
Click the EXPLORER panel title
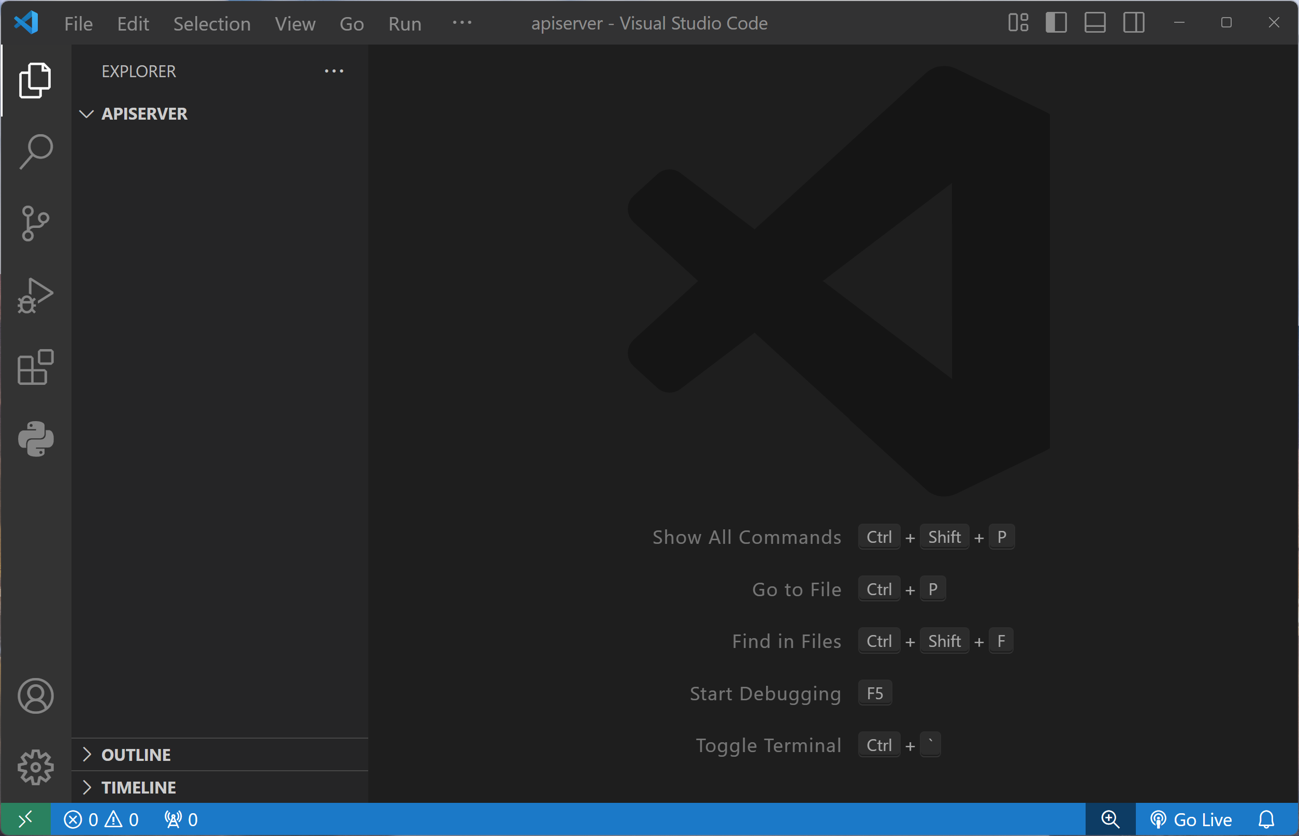[x=139, y=71]
